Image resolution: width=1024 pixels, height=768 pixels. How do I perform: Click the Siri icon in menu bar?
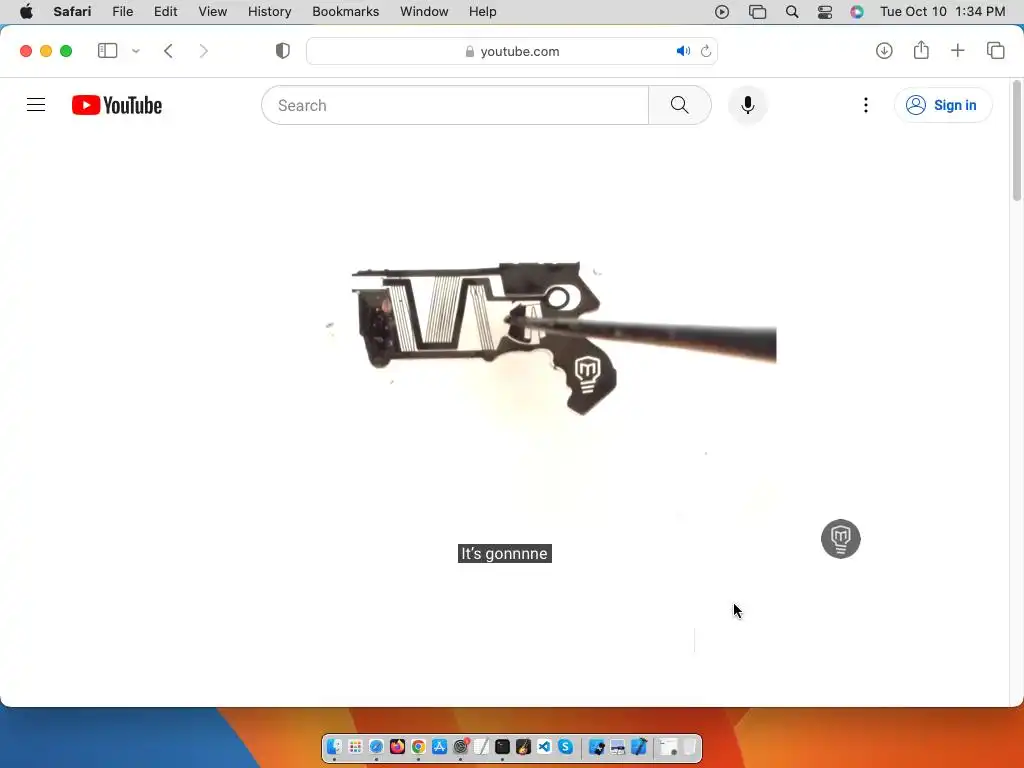click(857, 12)
